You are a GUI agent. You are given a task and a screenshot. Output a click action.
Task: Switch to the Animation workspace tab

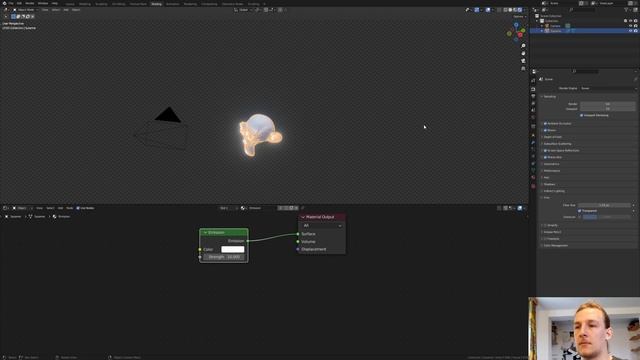click(x=173, y=4)
